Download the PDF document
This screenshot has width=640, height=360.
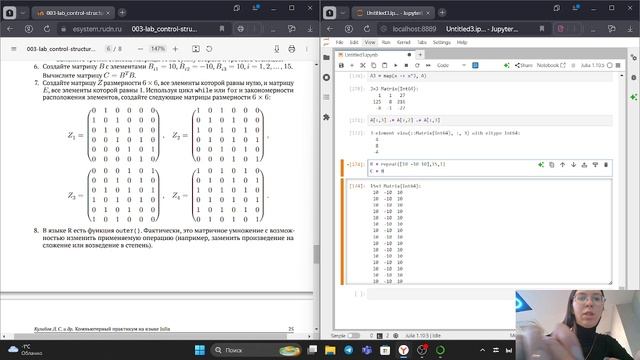coord(277,49)
